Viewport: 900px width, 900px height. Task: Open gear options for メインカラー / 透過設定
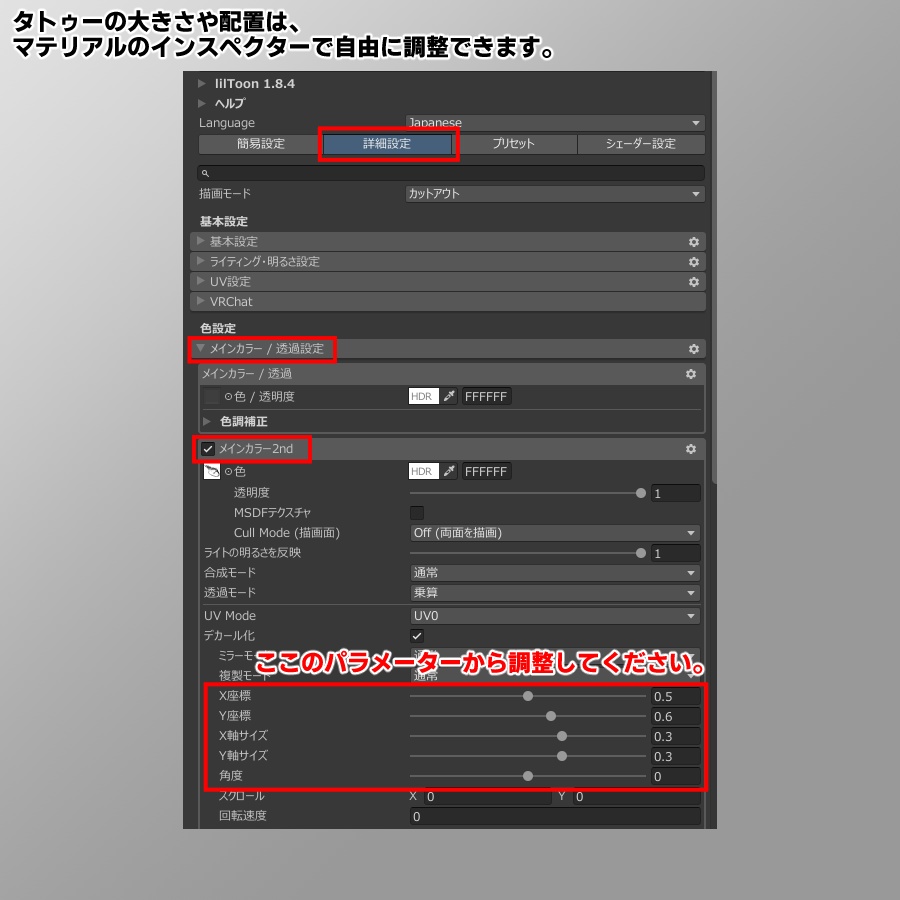(693, 349)
